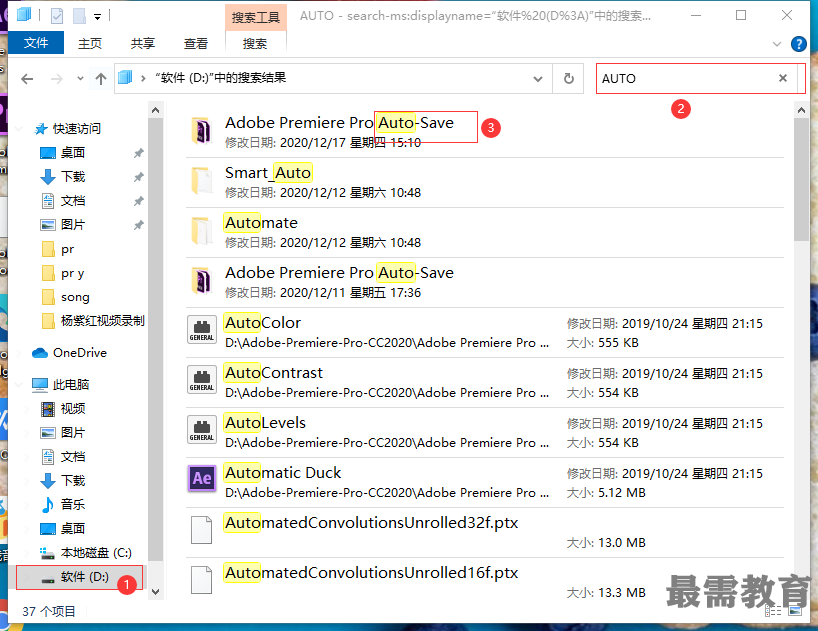Open the song folder in sidebar
Screen dimensions: 818x631
(x=75, y=297)
